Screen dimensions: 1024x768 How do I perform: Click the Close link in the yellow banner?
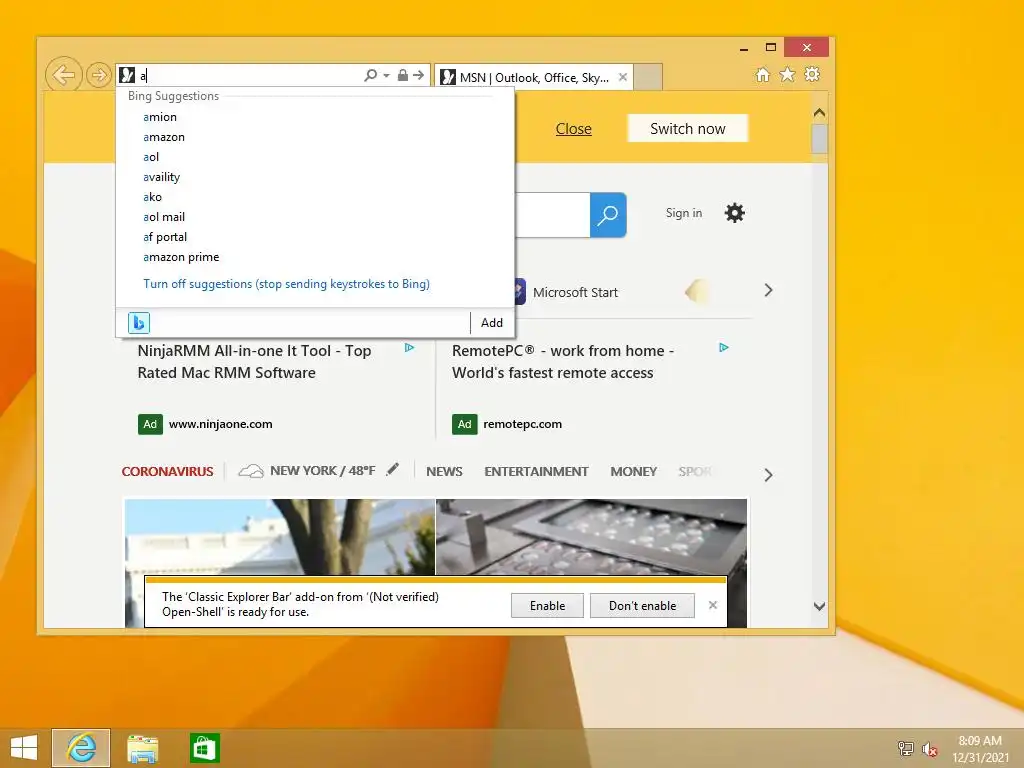(573, 129)
